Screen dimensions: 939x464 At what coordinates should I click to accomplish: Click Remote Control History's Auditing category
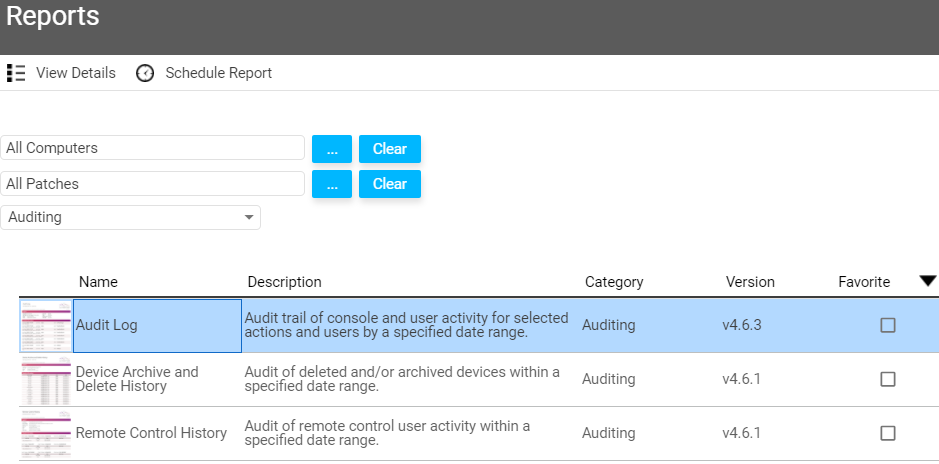(608, 433)
